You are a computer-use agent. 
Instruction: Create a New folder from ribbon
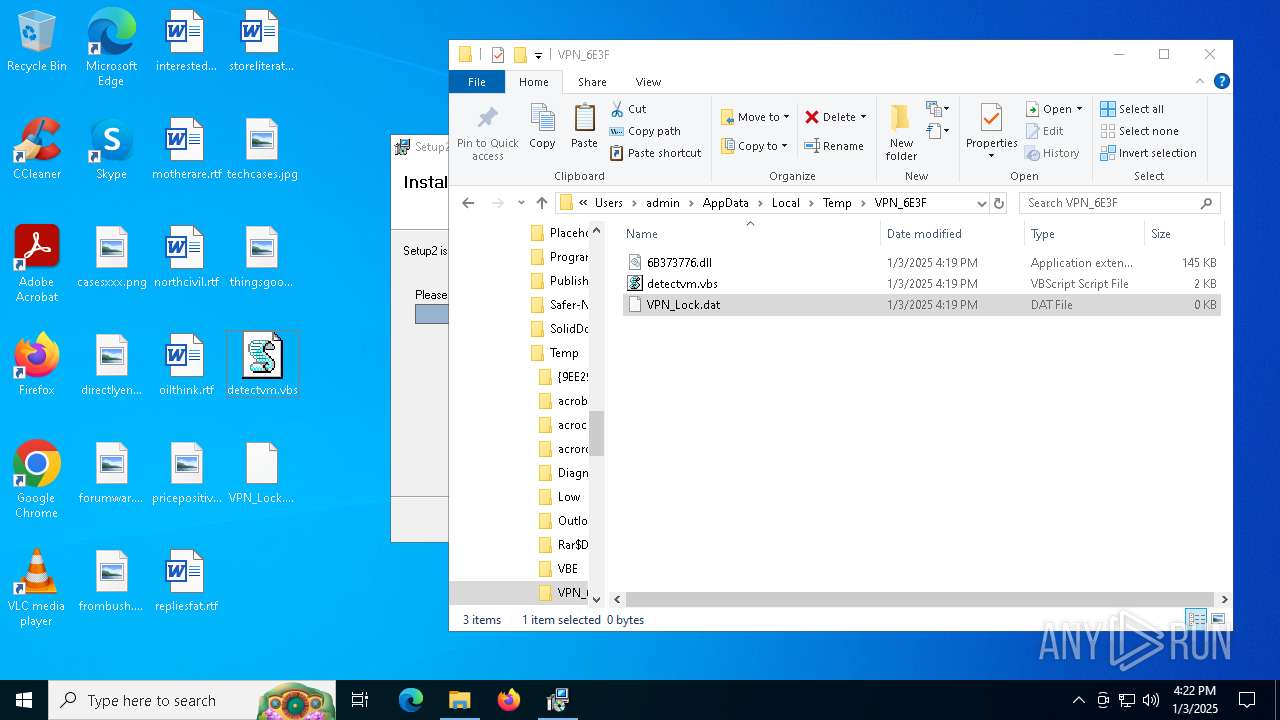(x=901, y=132)
